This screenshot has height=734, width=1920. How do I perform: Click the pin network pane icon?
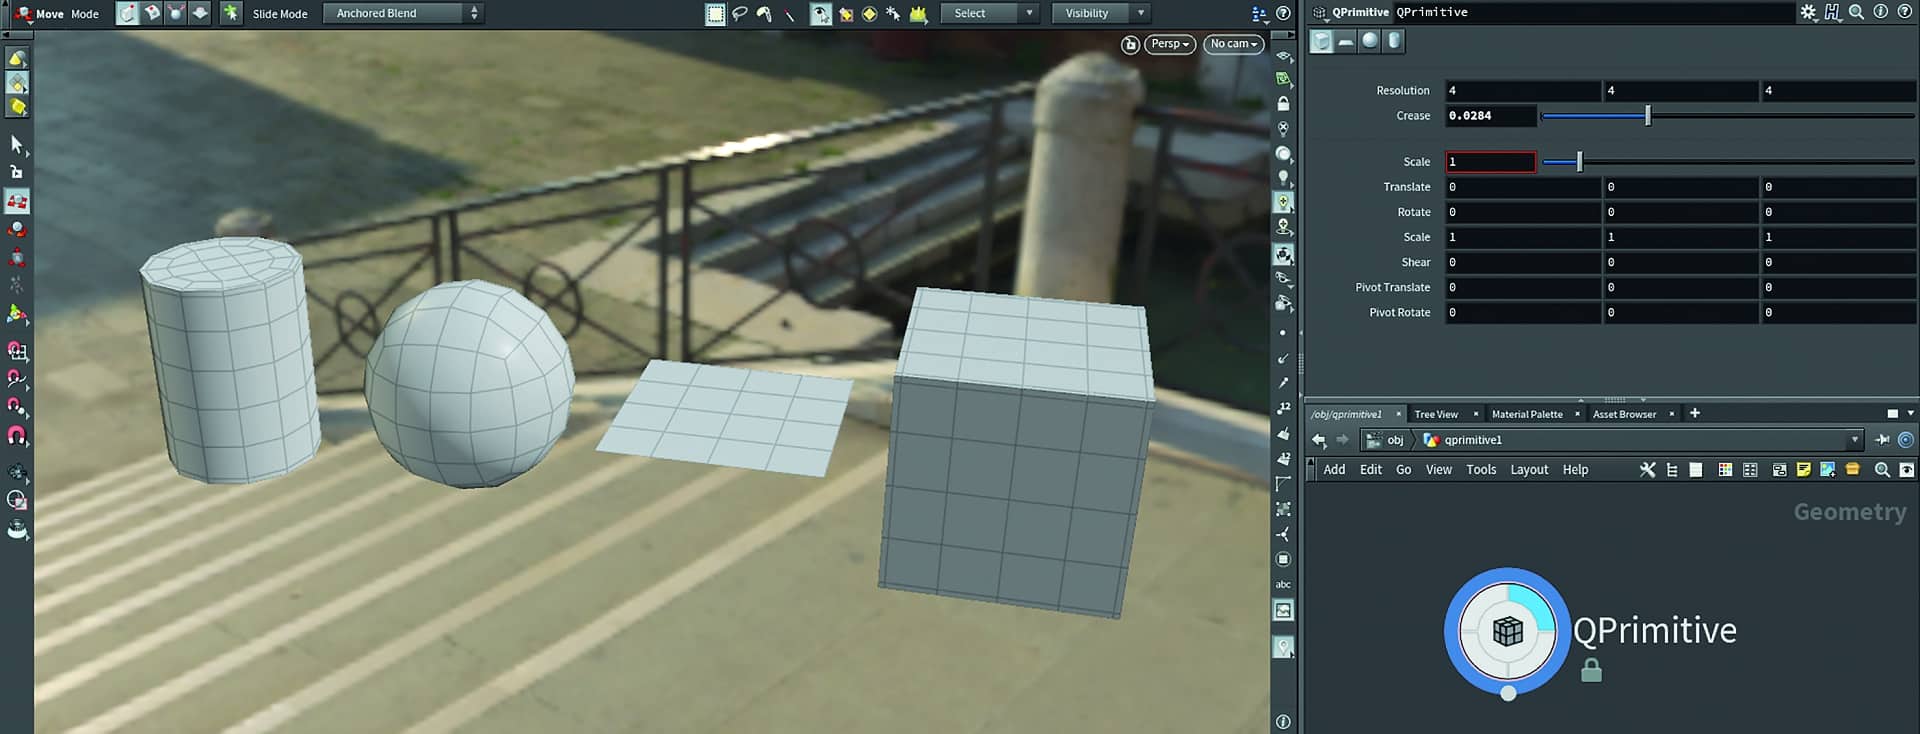coord(1882,440)
